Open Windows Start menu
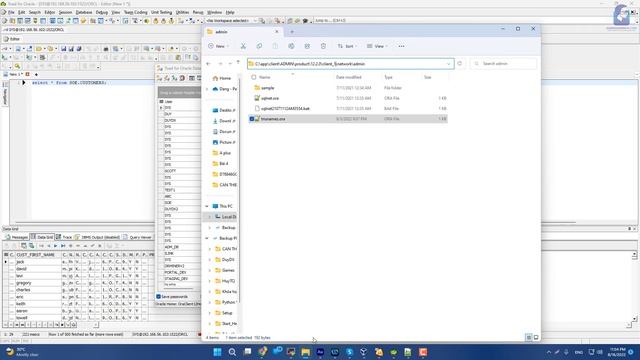This screenshot has height=360, width=640. tap(218, 352)
